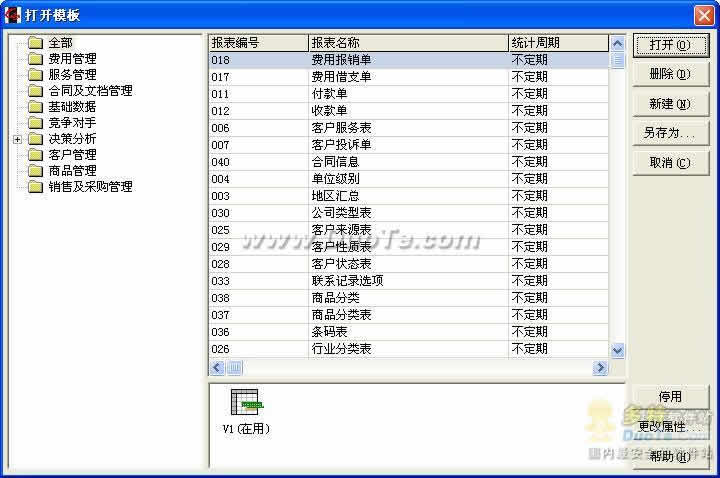Image resolution: width=720 pixels, height=478 pixels.
Task: Select the 单位级别 row
Action: coord(409,179)
